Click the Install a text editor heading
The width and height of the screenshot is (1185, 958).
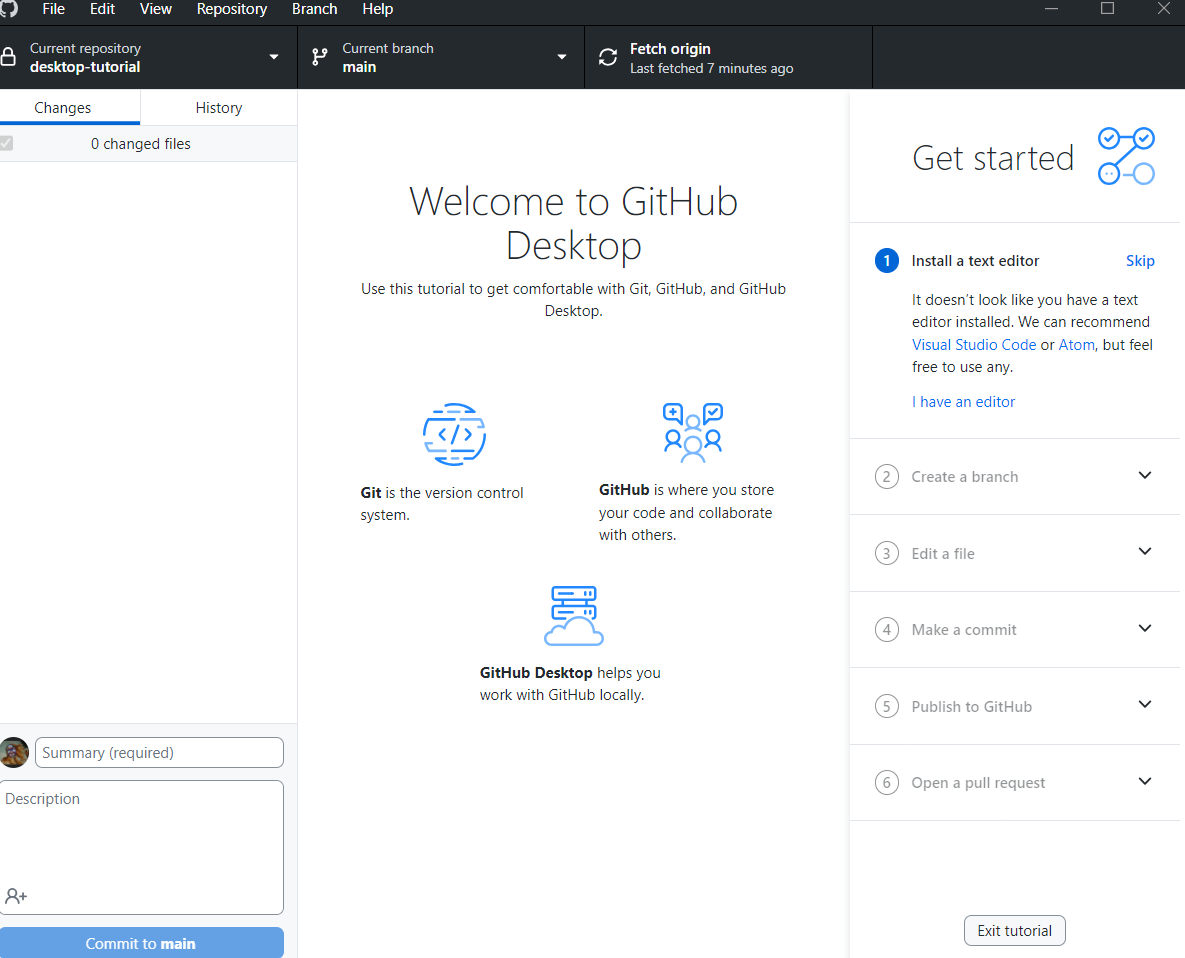pyautogui.click(x=975, y=261)
